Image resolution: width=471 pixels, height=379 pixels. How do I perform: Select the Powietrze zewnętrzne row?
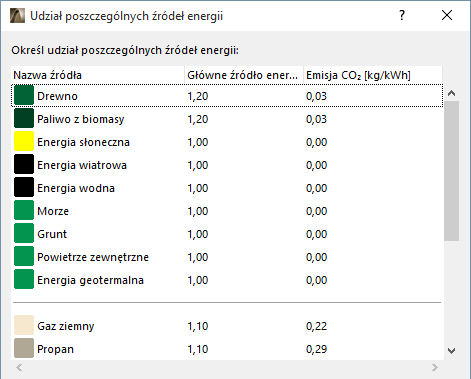227,257
